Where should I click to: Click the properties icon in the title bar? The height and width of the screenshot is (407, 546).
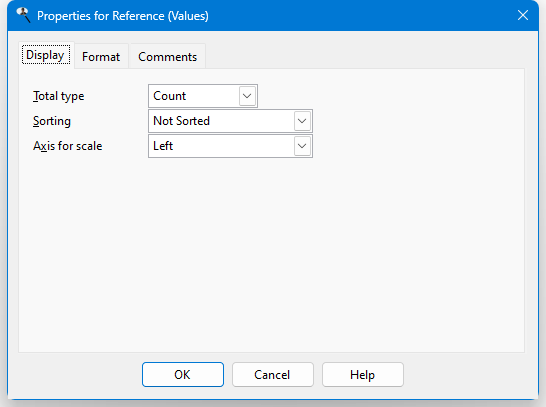(24, 15)
